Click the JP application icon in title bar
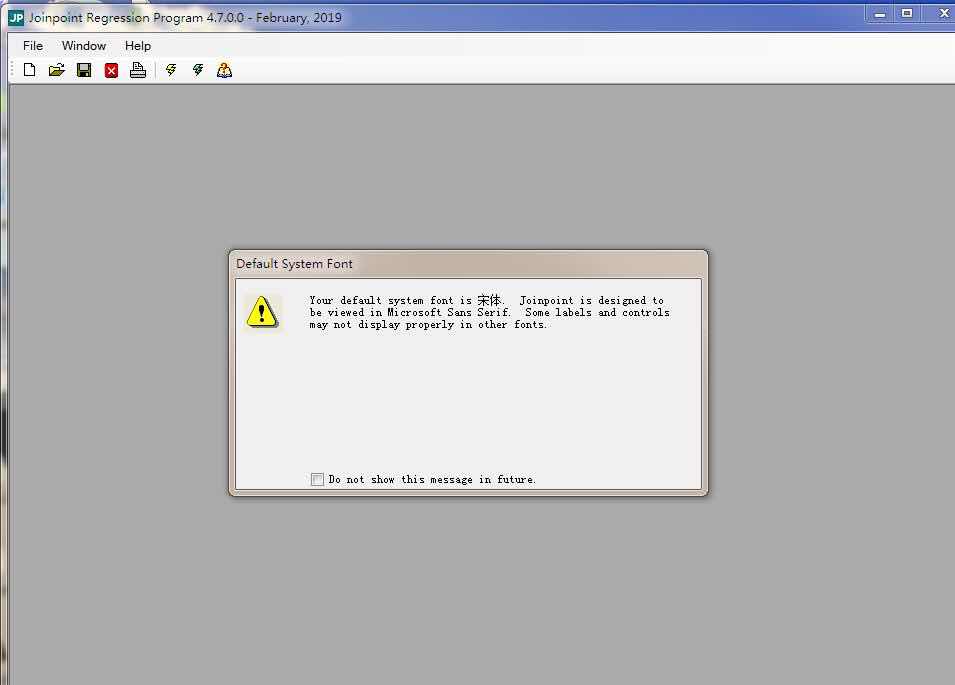The width and height of the screenshot is (955, 685). coord(16,18)
